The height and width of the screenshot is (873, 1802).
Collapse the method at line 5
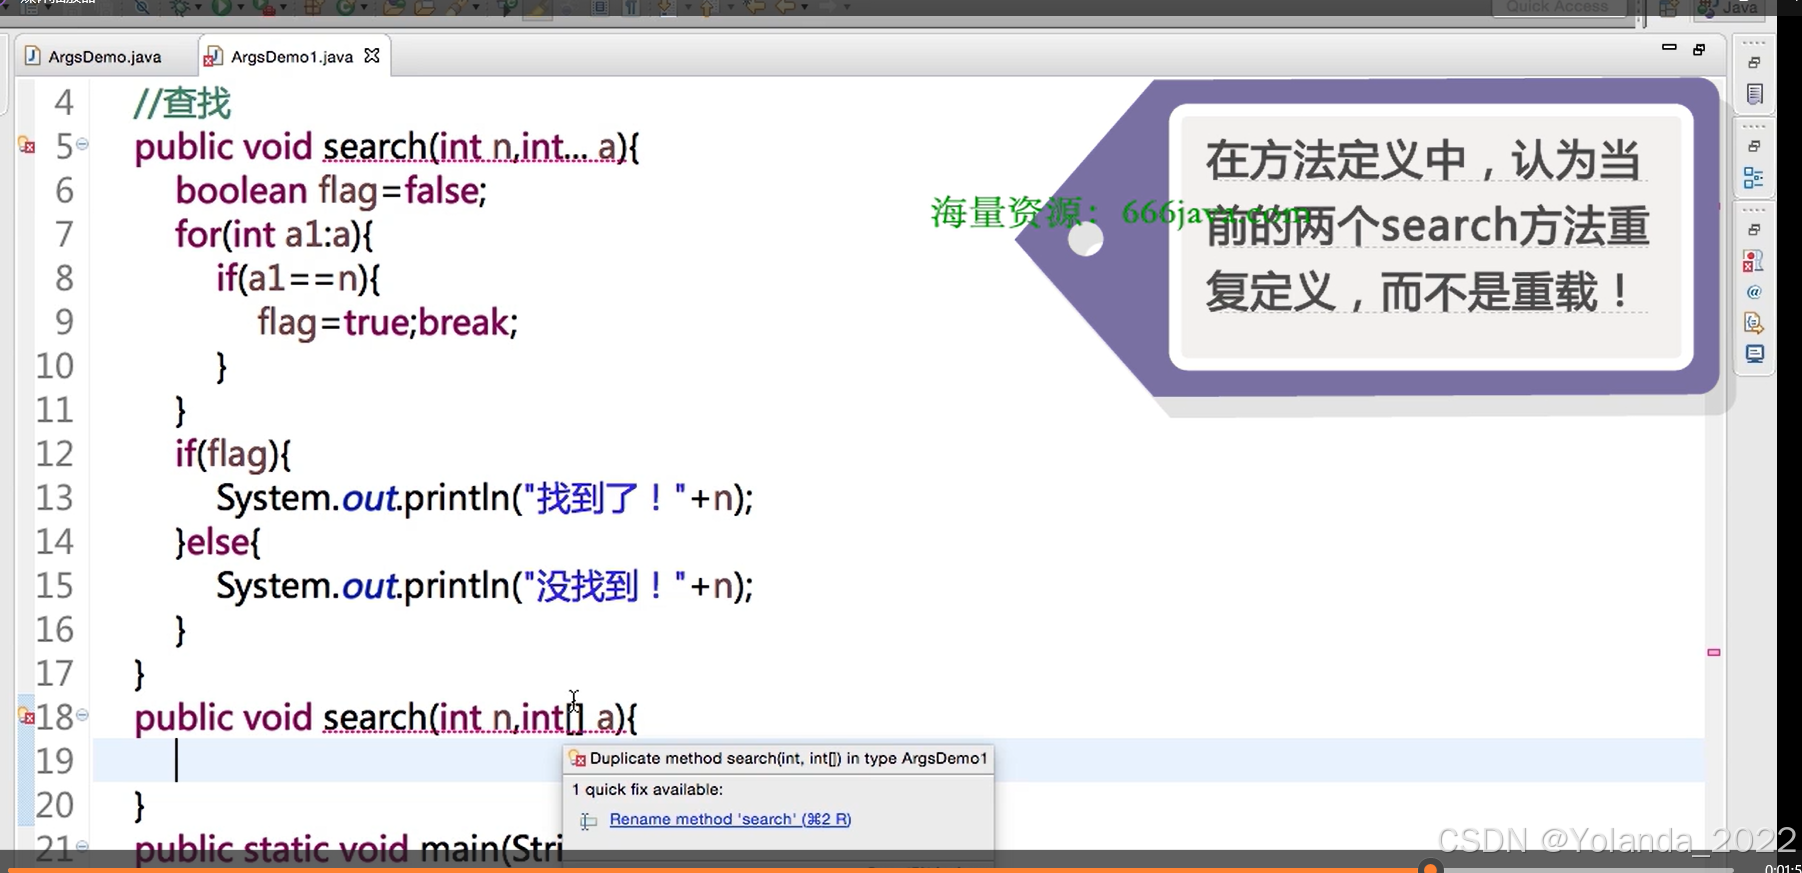click(83, 144)
